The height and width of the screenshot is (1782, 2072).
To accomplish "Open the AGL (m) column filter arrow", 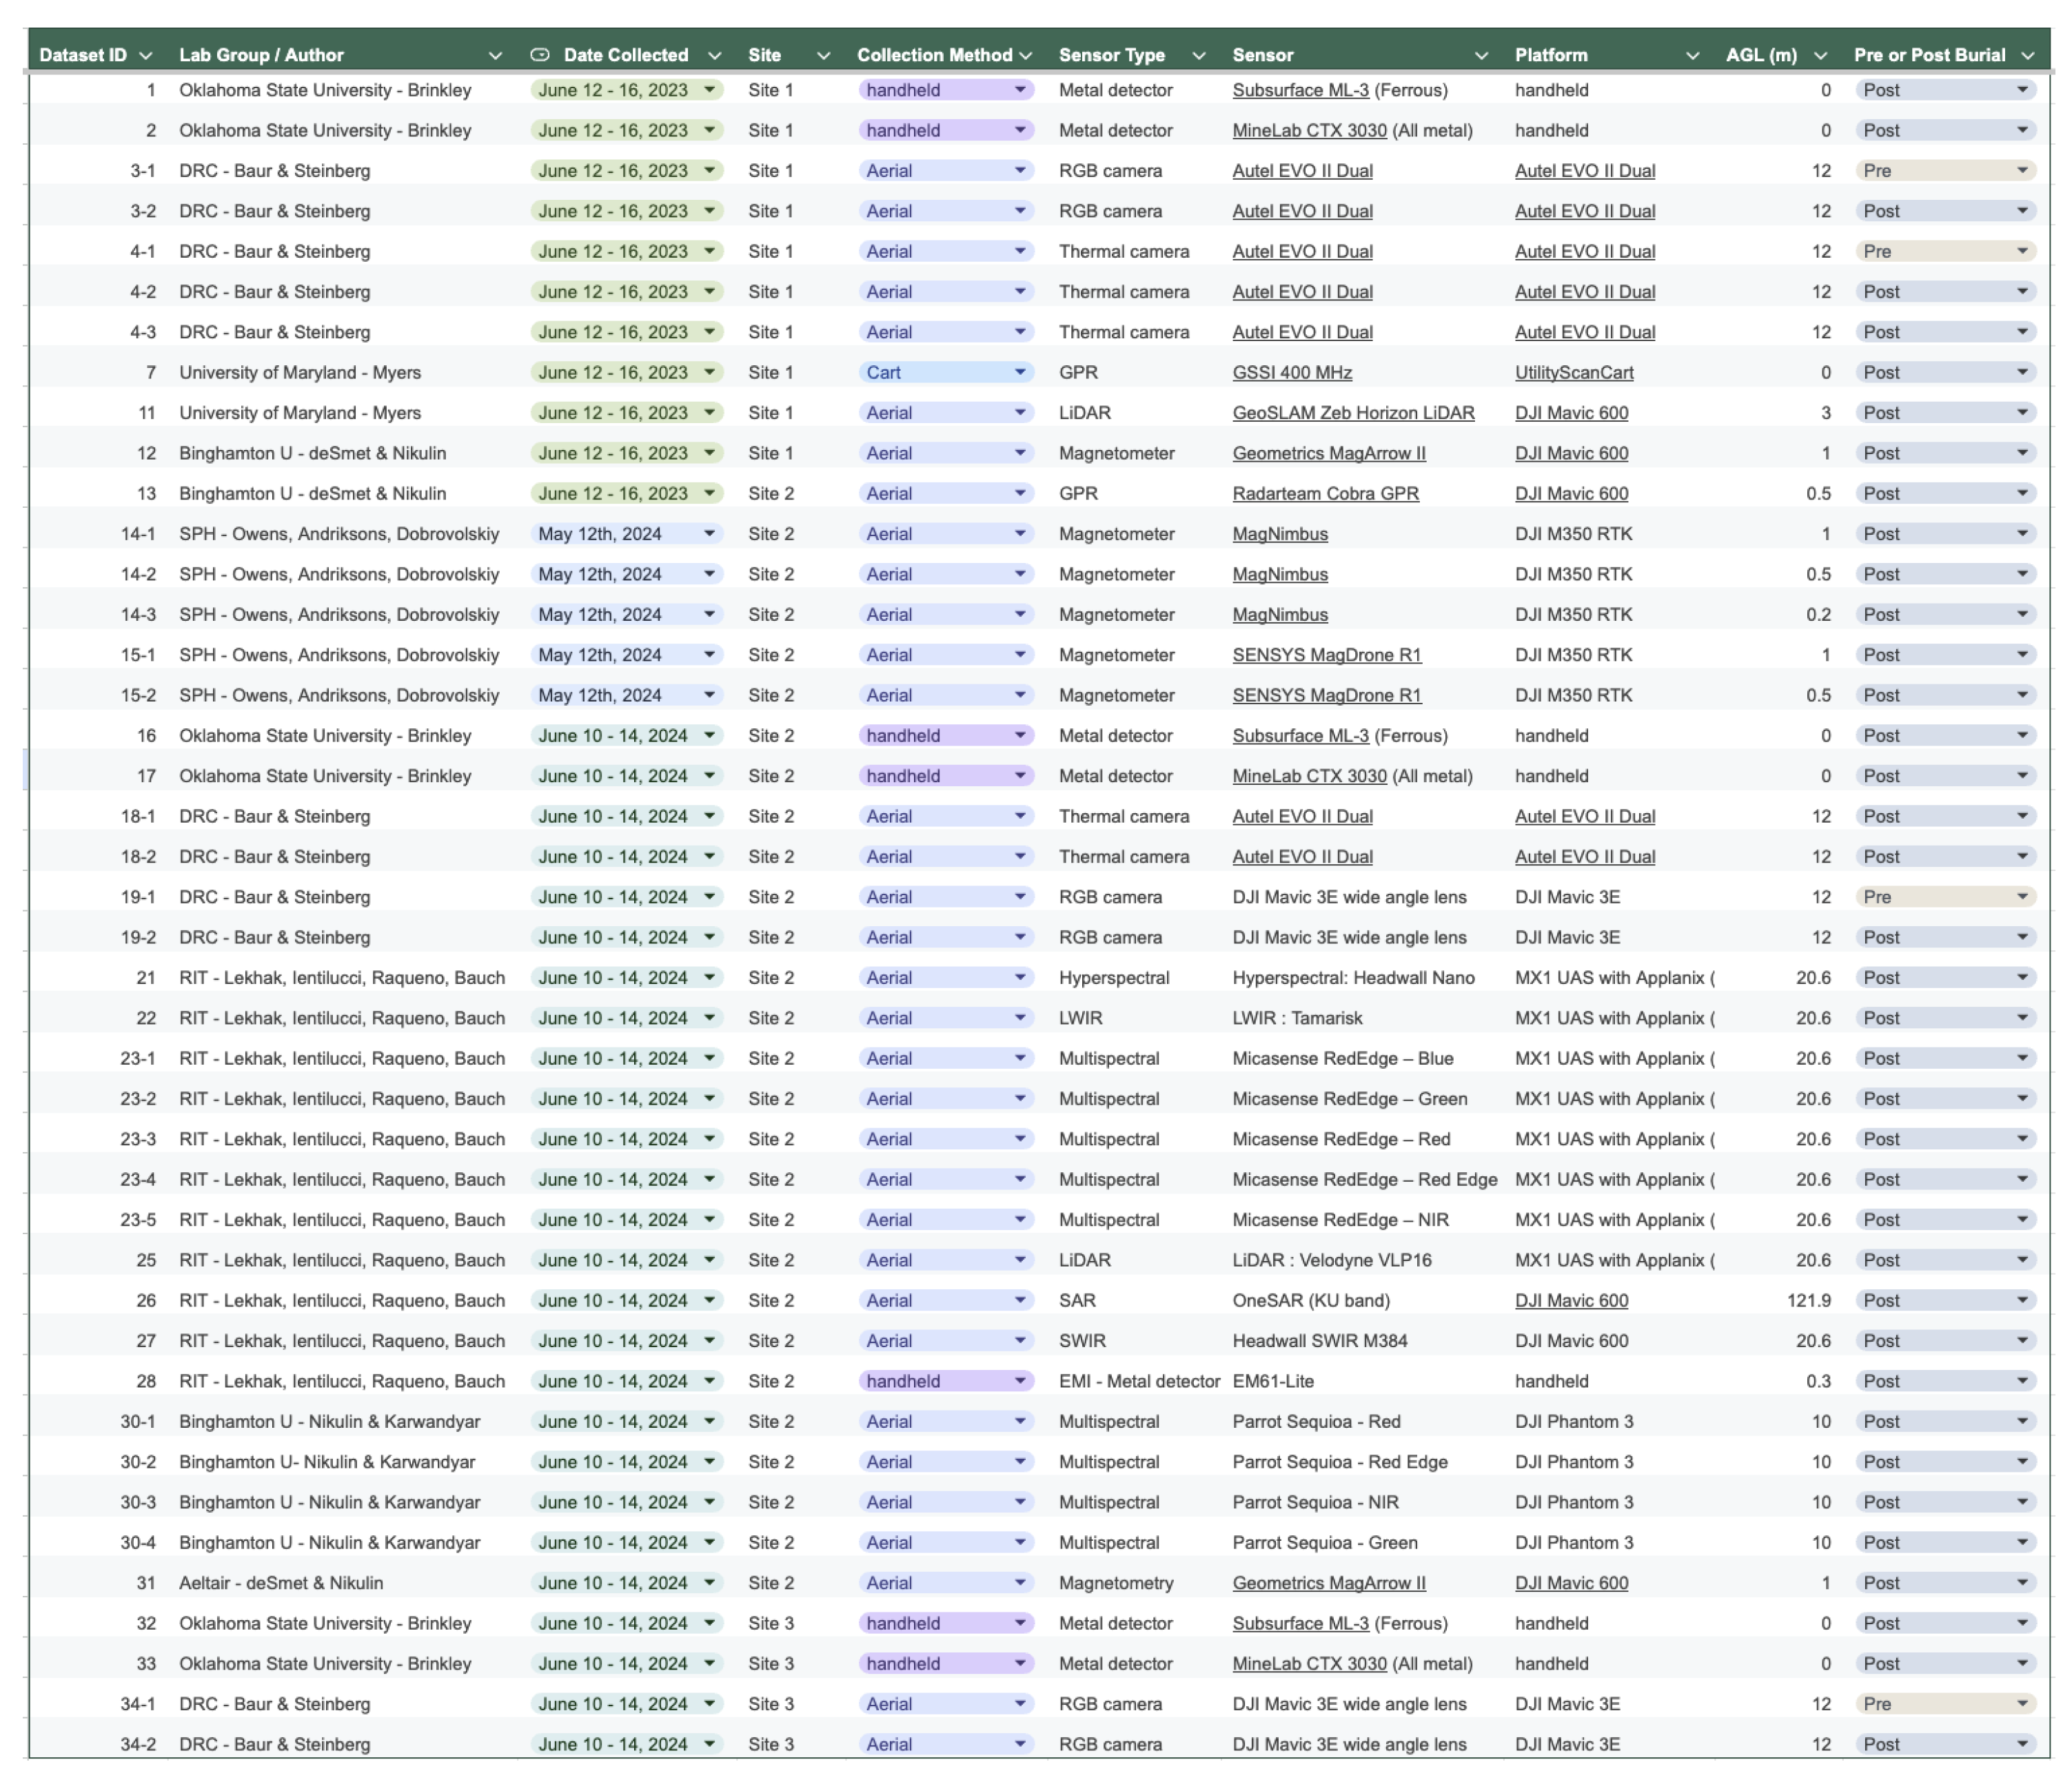I will [1820, 56].
